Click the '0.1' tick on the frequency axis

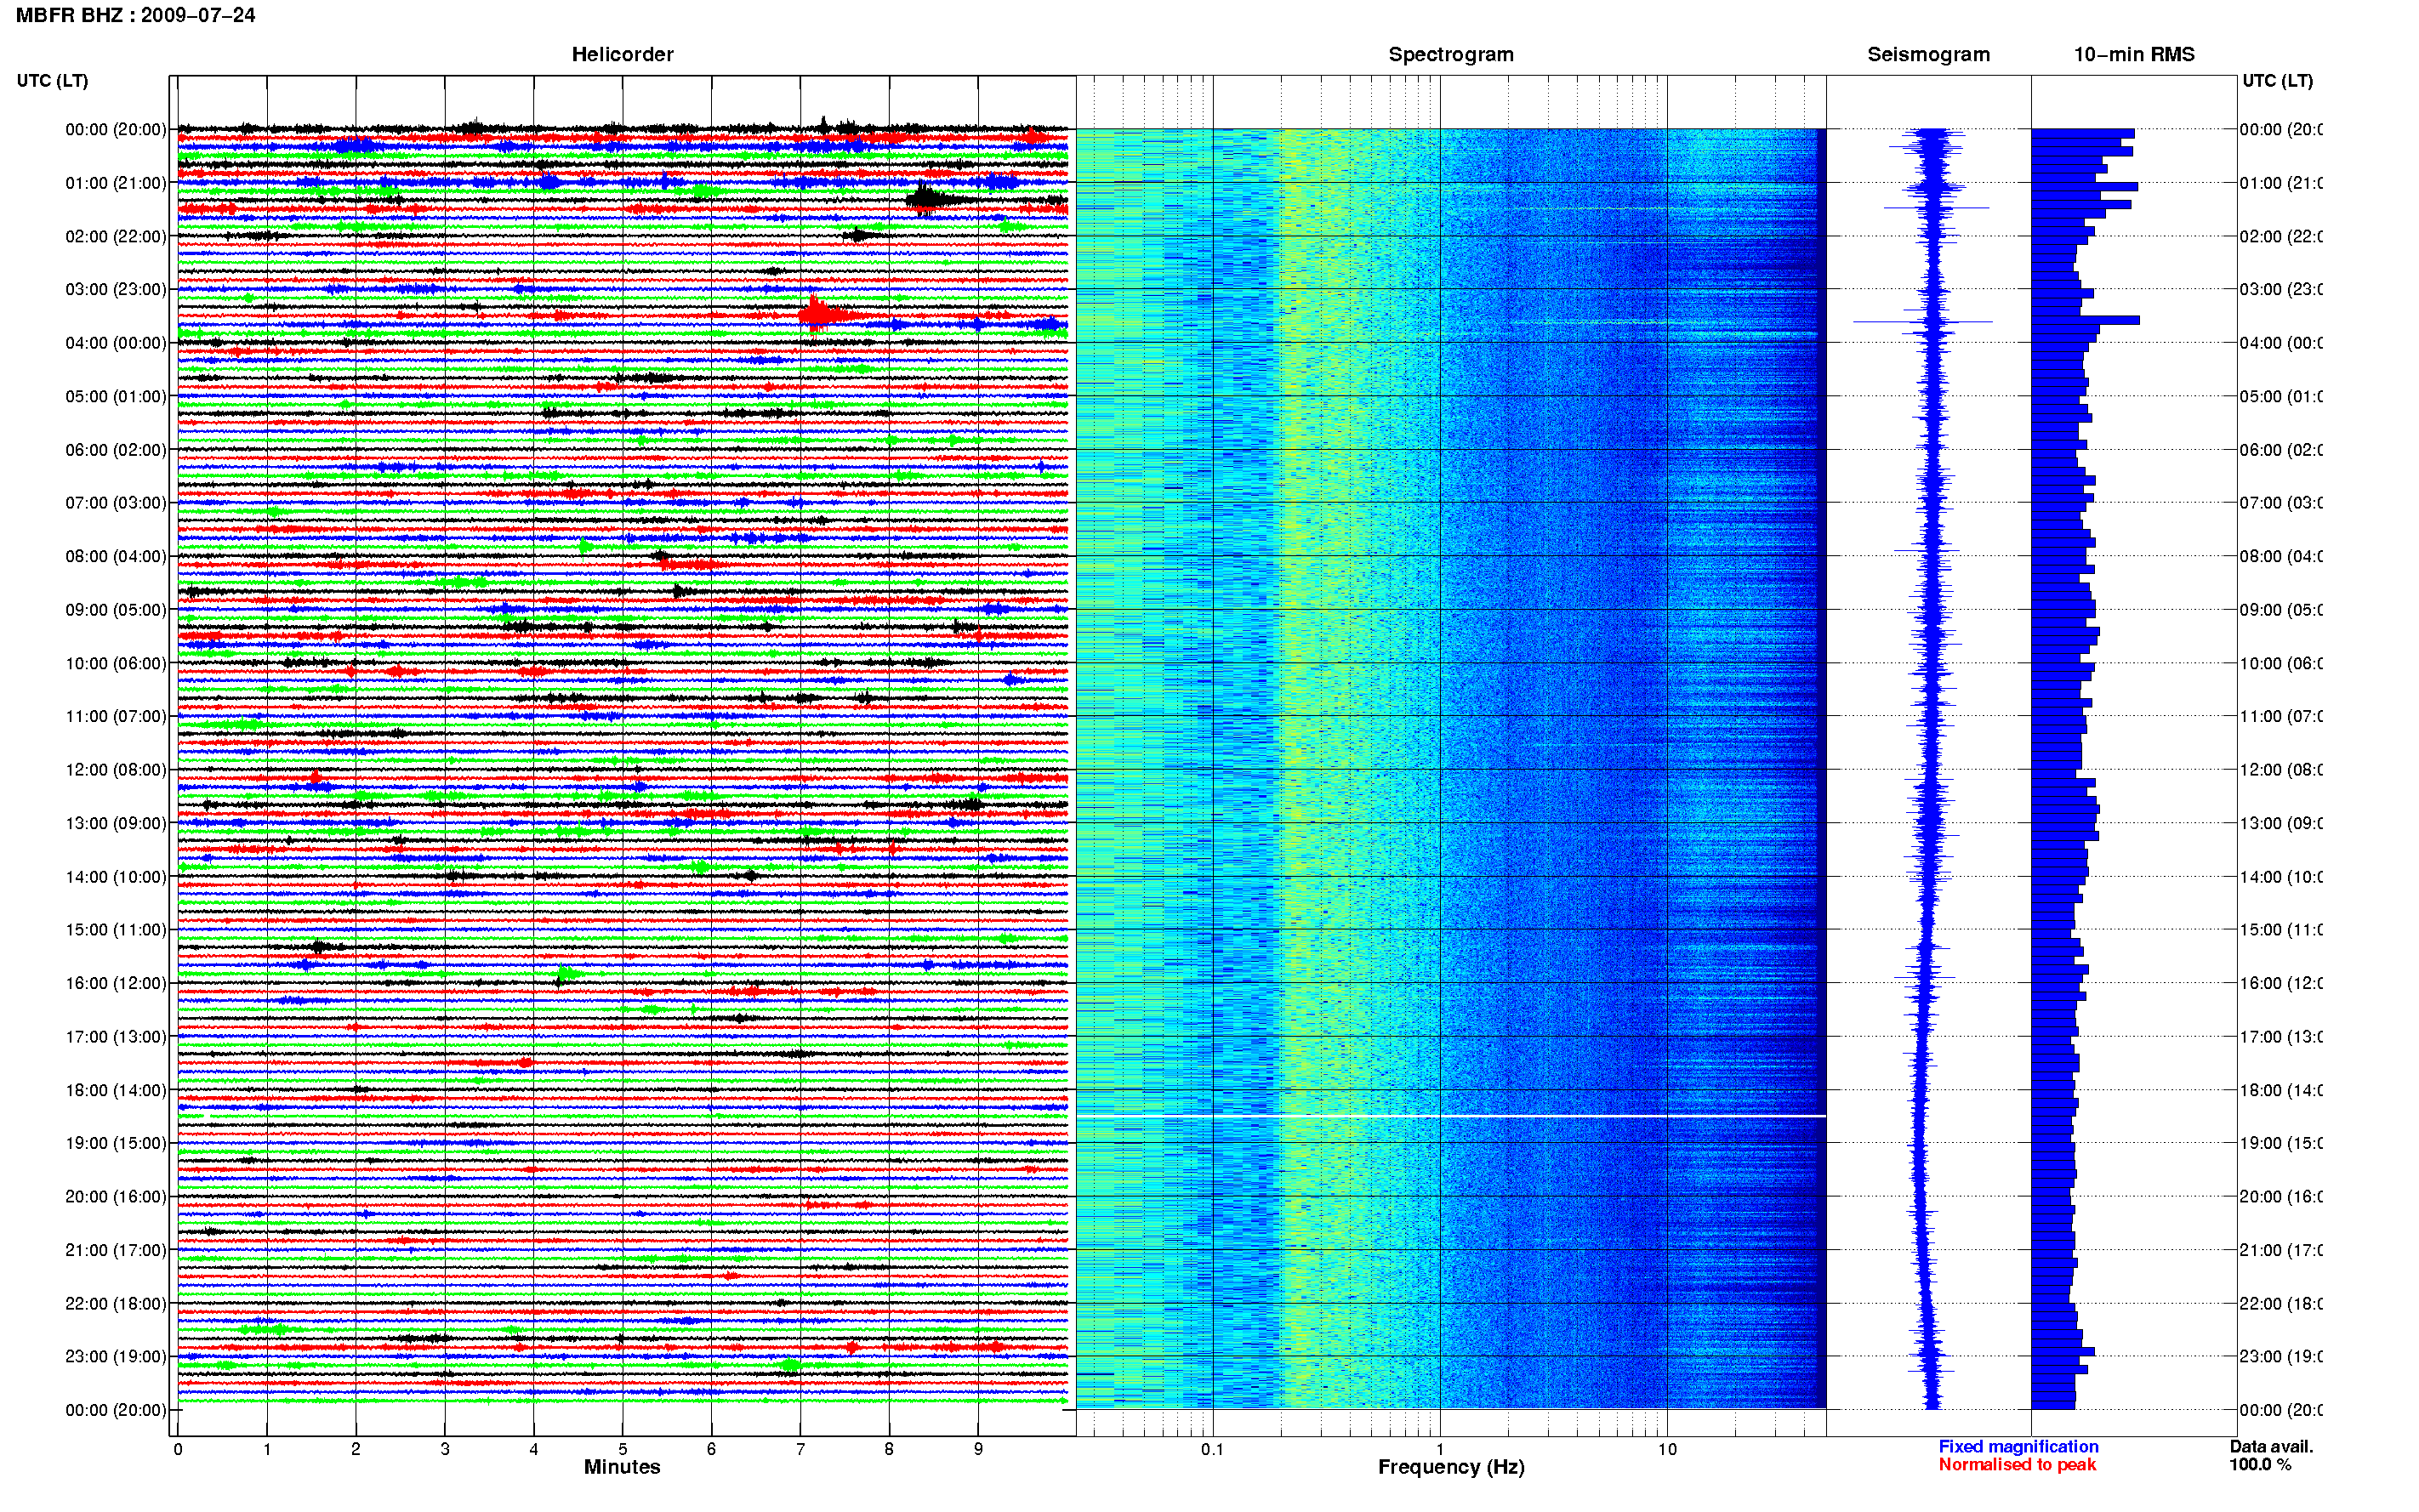1212,1449
